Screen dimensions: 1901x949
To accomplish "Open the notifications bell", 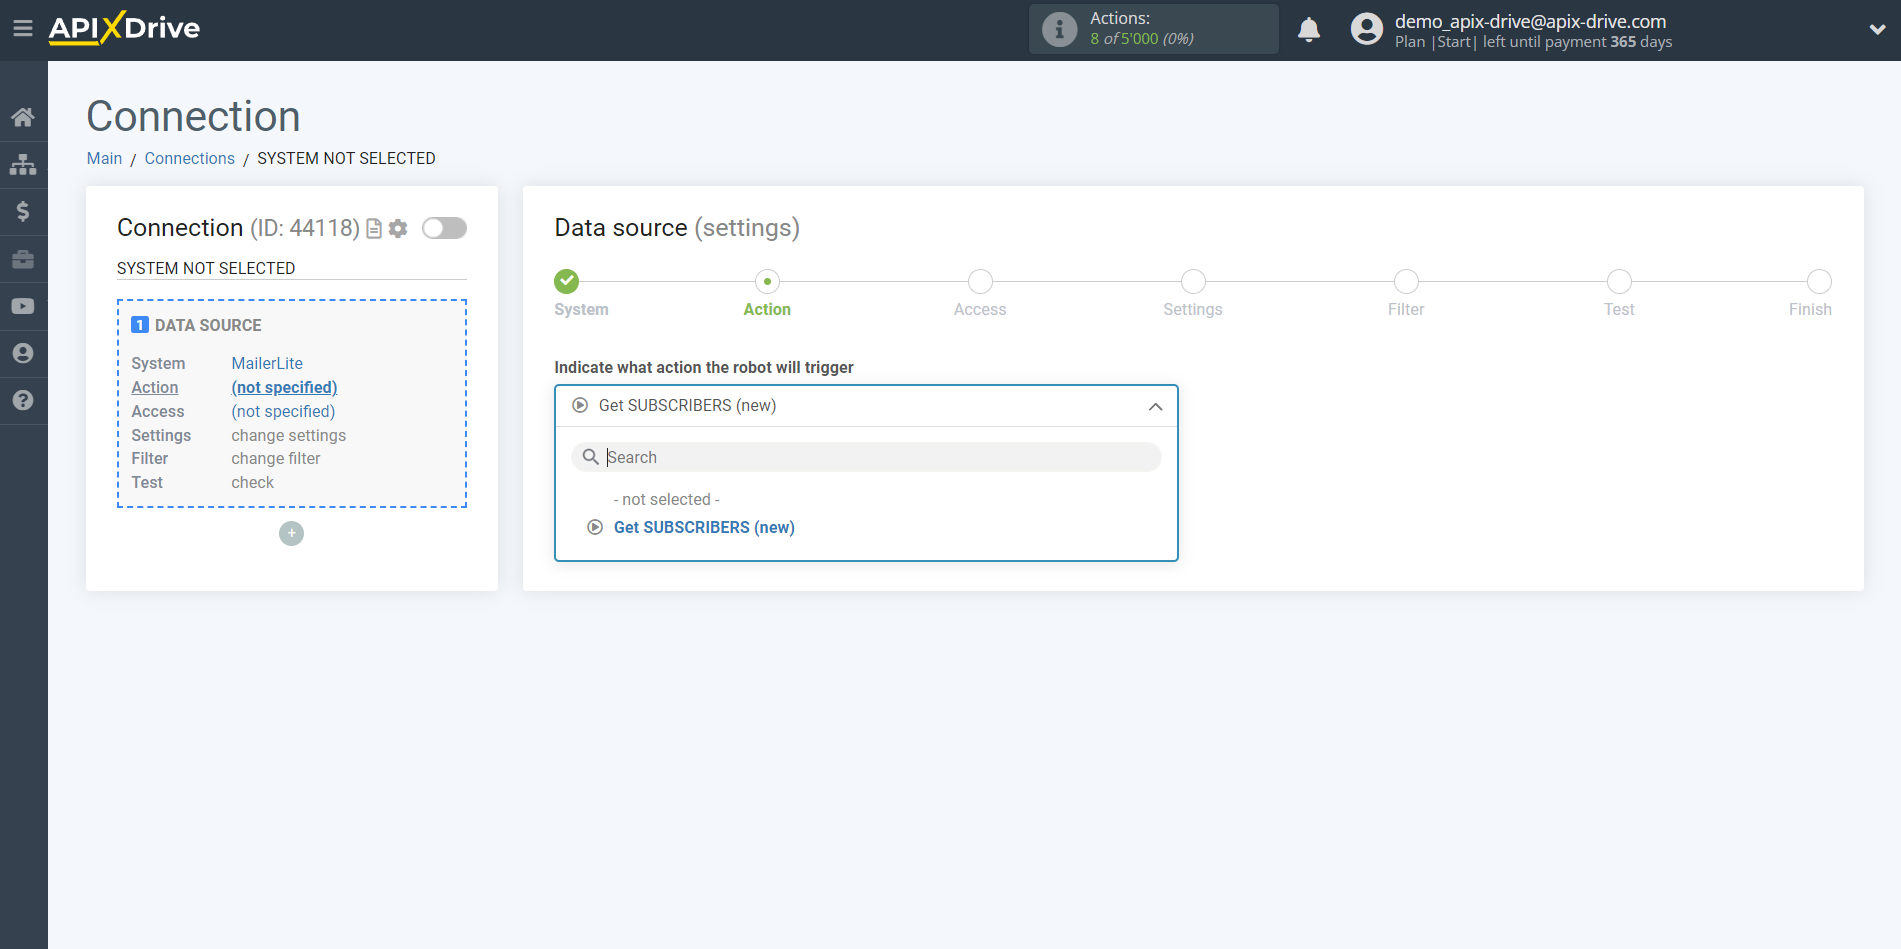I will click(x=1309, y=30).
